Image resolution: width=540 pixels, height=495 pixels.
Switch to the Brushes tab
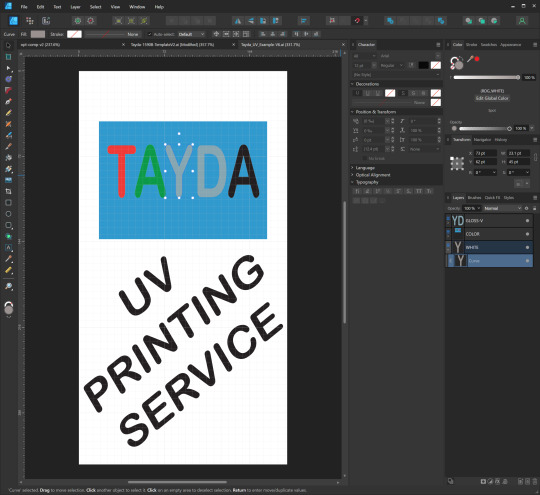tap(474, 197)
